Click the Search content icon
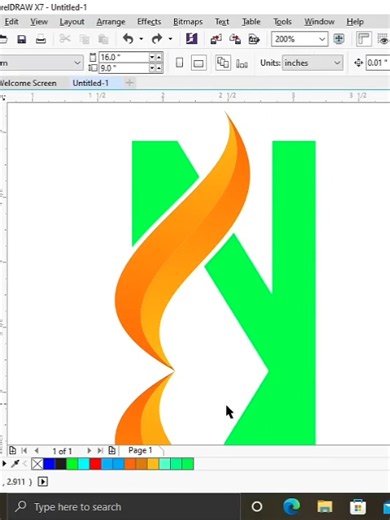 pos(192,39)
